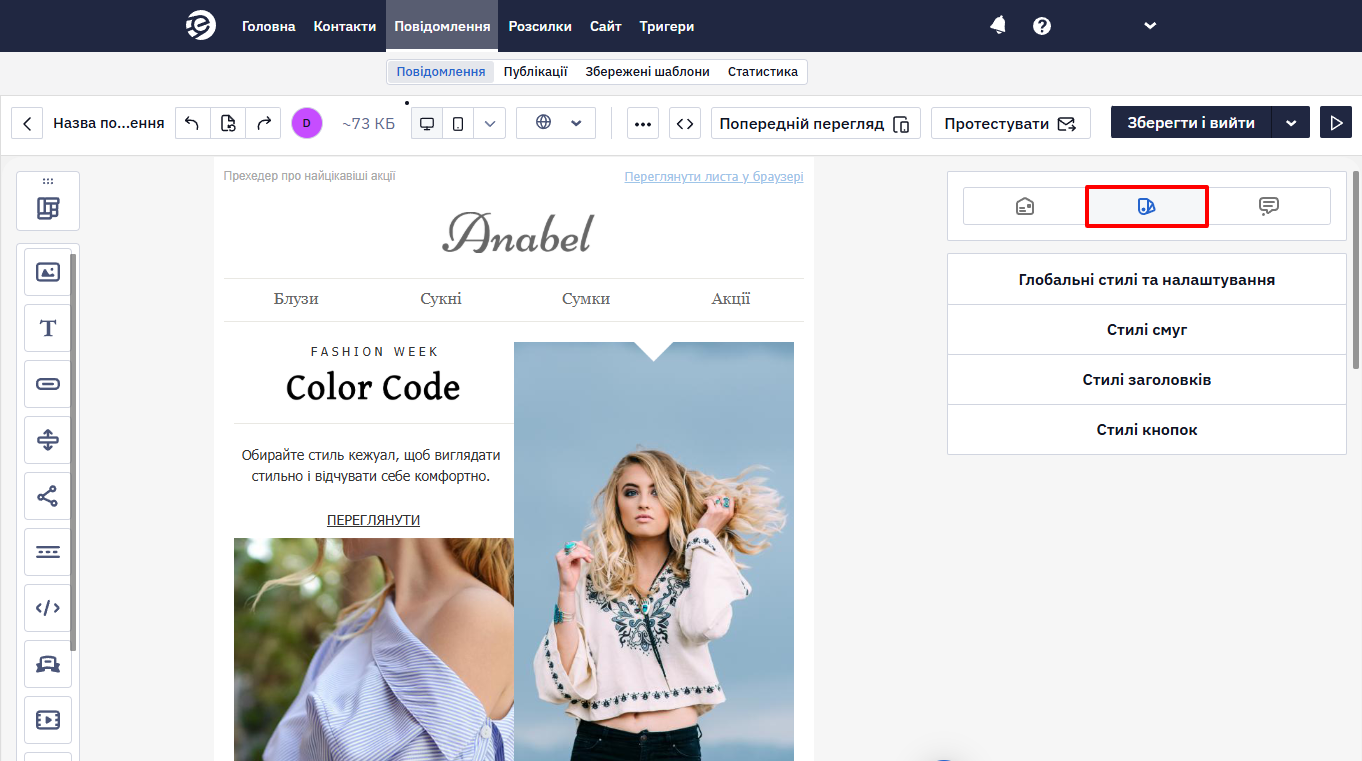
Task: Open the more options ellipsis menu
Action: (x=643, y=123)
